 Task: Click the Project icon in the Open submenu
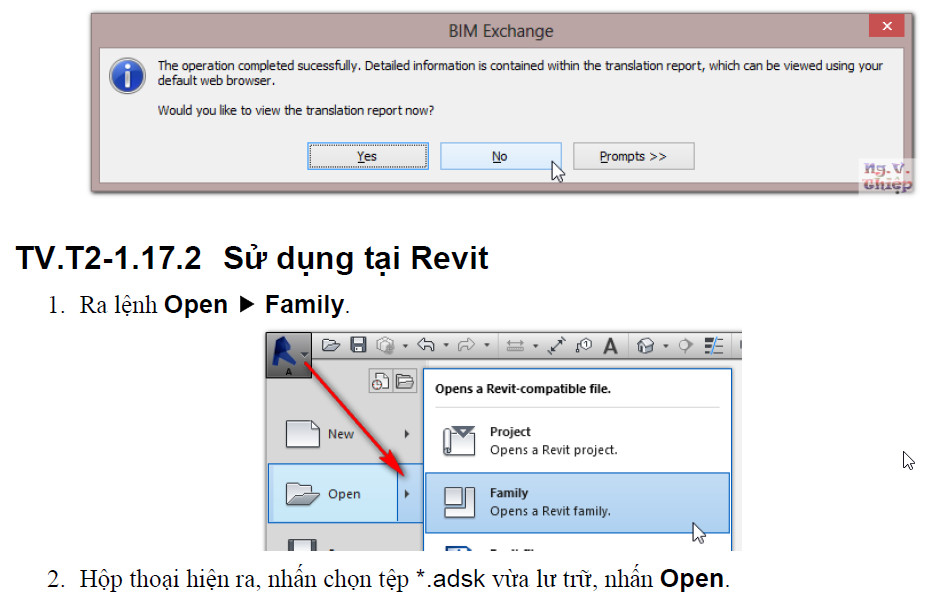(x=459, y=441)
